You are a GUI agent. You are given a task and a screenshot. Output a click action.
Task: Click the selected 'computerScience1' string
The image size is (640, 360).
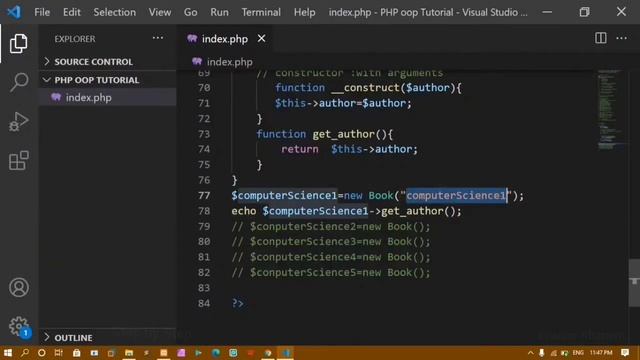tap(456, 196)
